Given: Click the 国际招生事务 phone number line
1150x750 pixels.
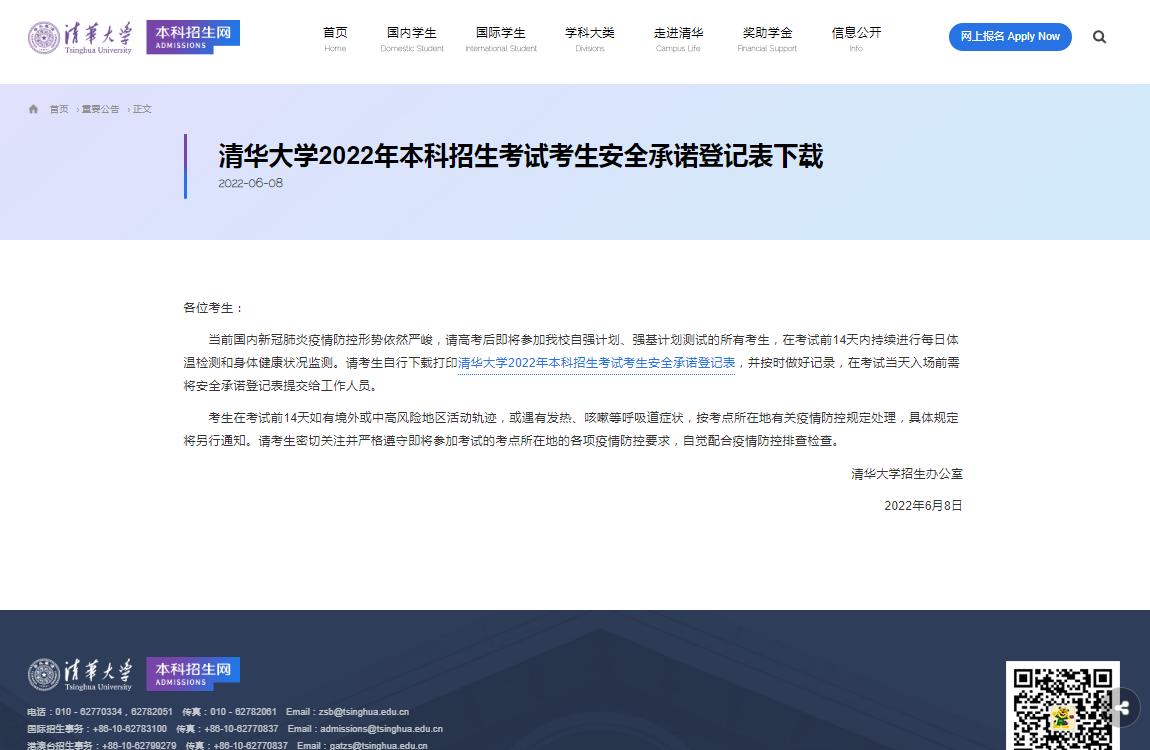Looking at the screenshot, I should pos(97,729).
